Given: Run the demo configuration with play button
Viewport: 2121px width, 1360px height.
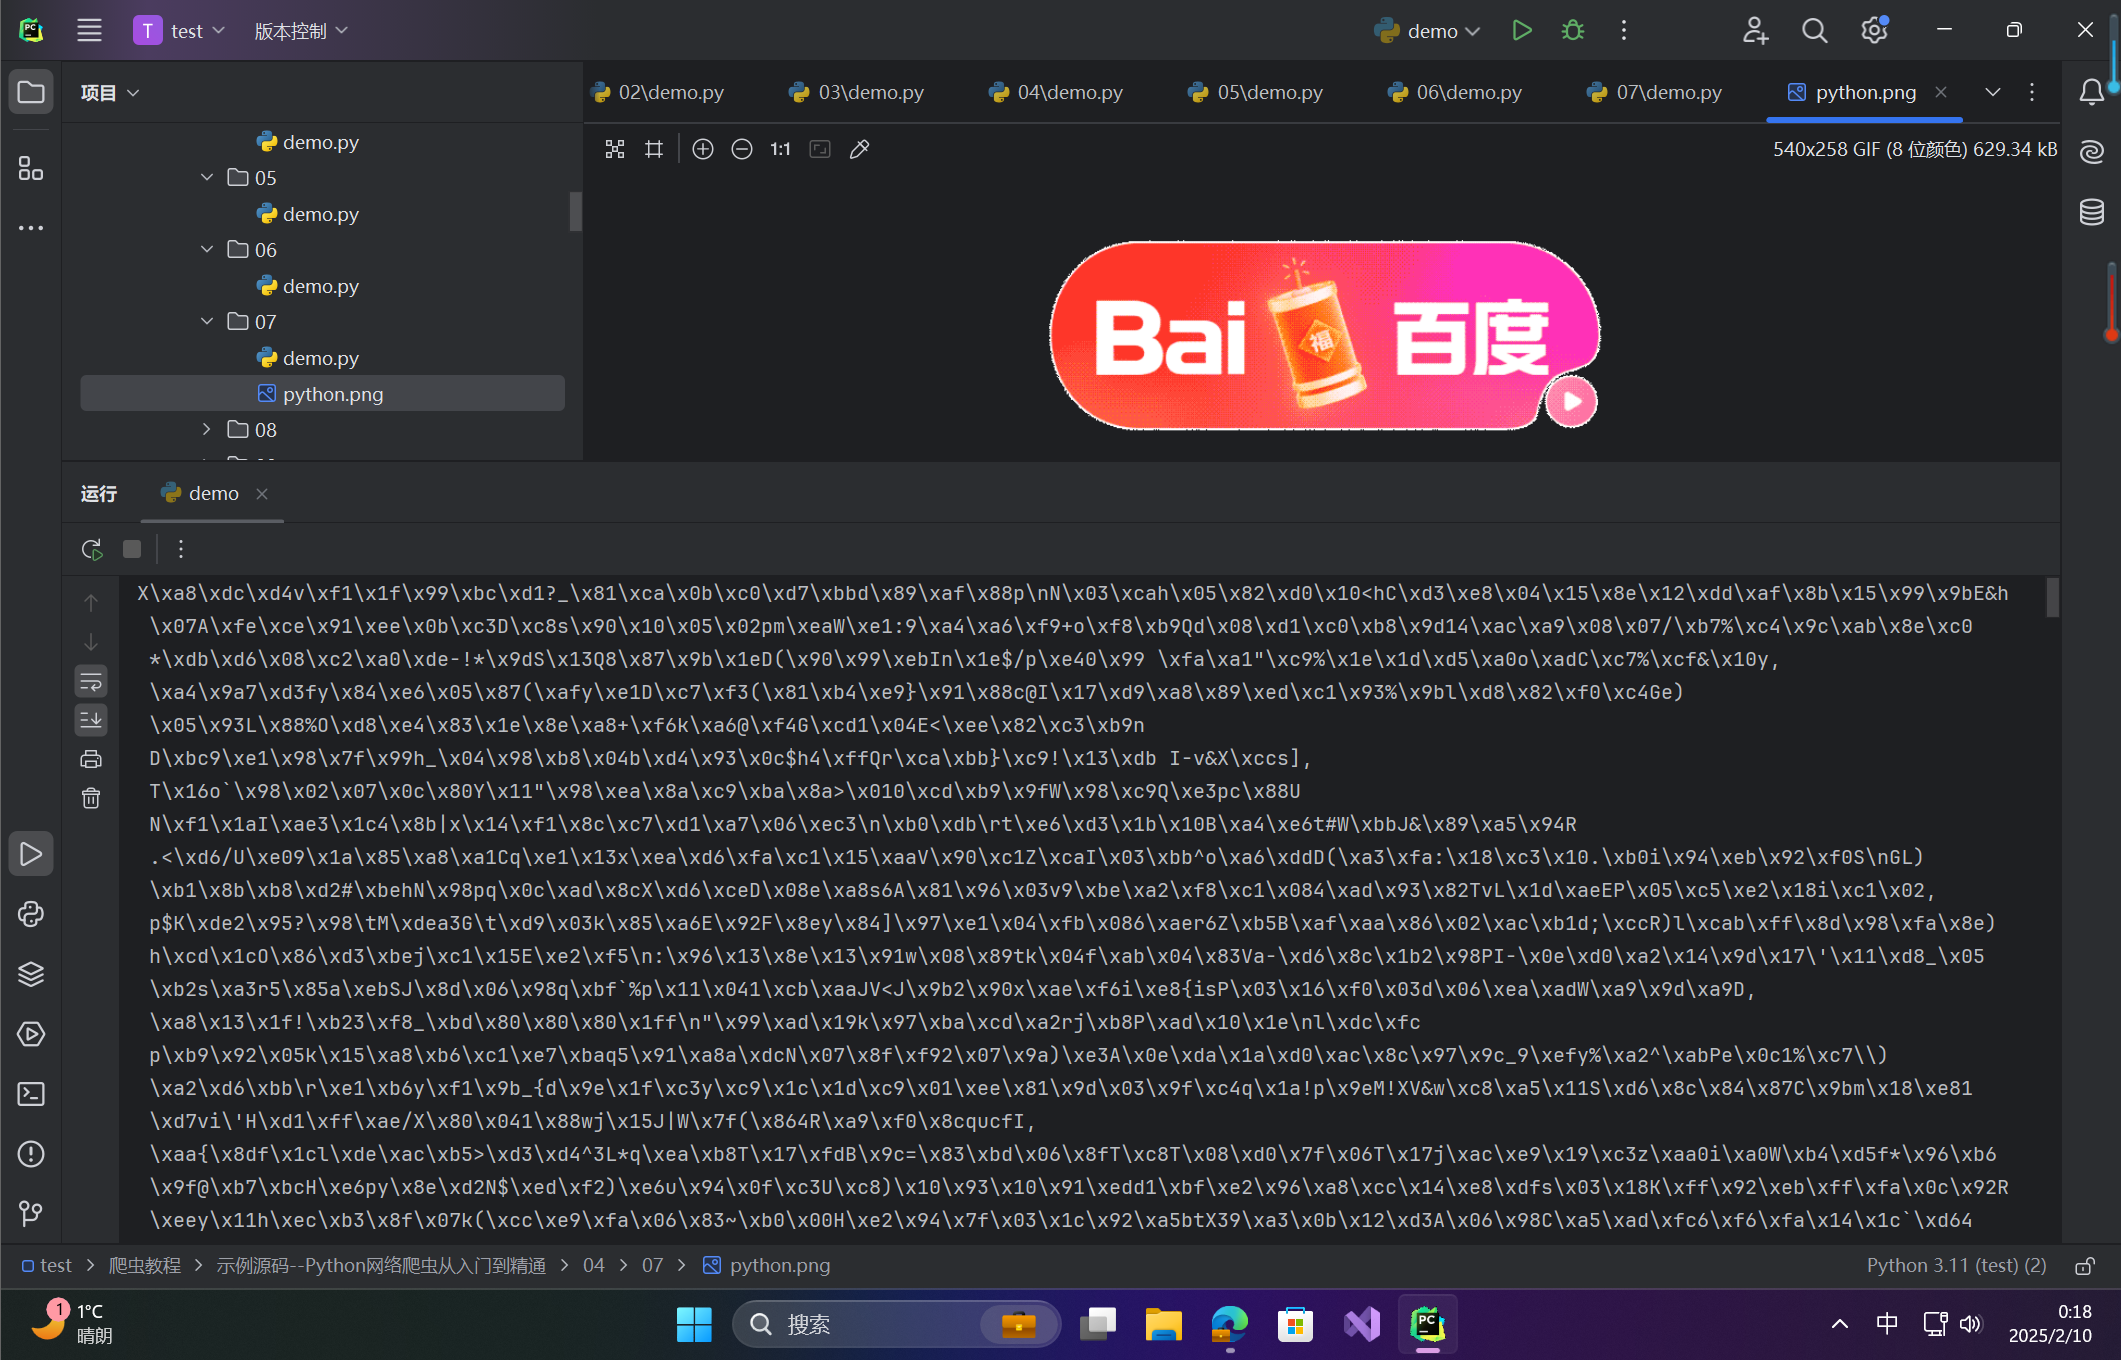Looking at the screenshot, I should coord(1521,31).
